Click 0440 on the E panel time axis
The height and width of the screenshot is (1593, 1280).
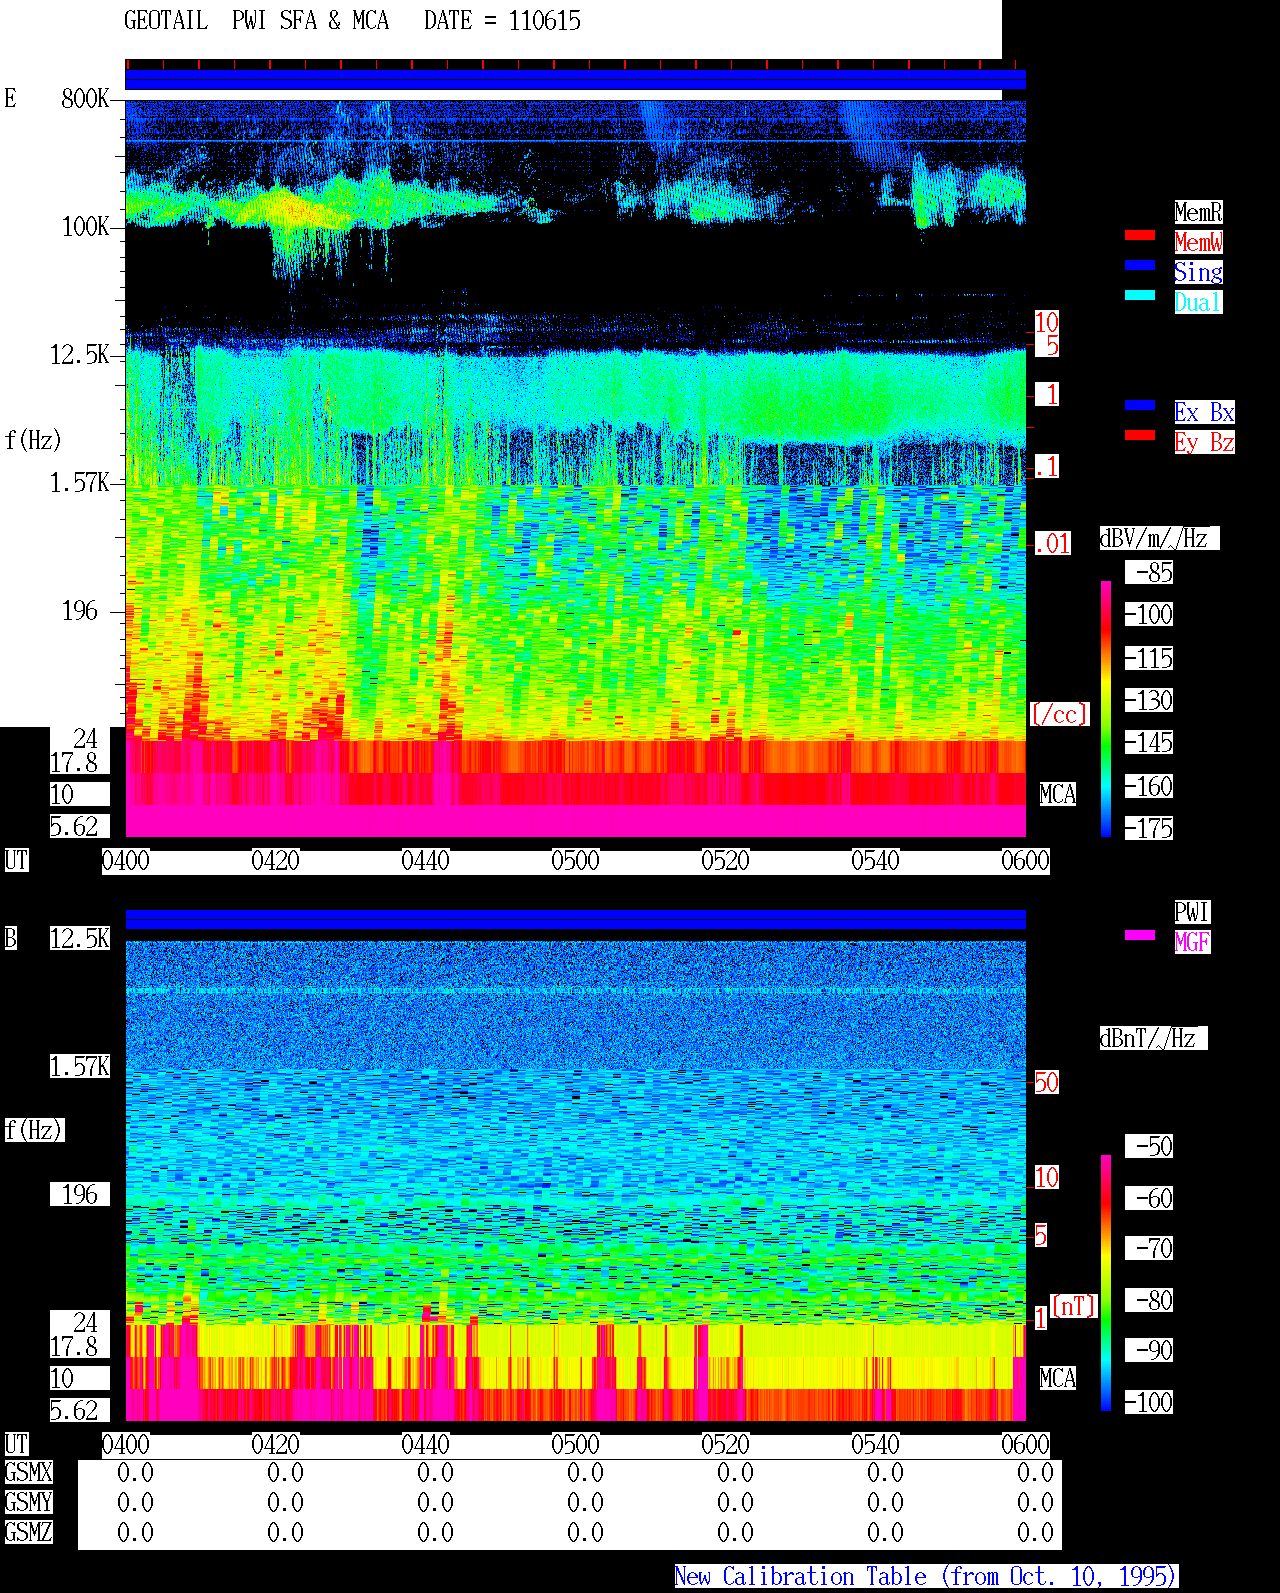(426, 860)
